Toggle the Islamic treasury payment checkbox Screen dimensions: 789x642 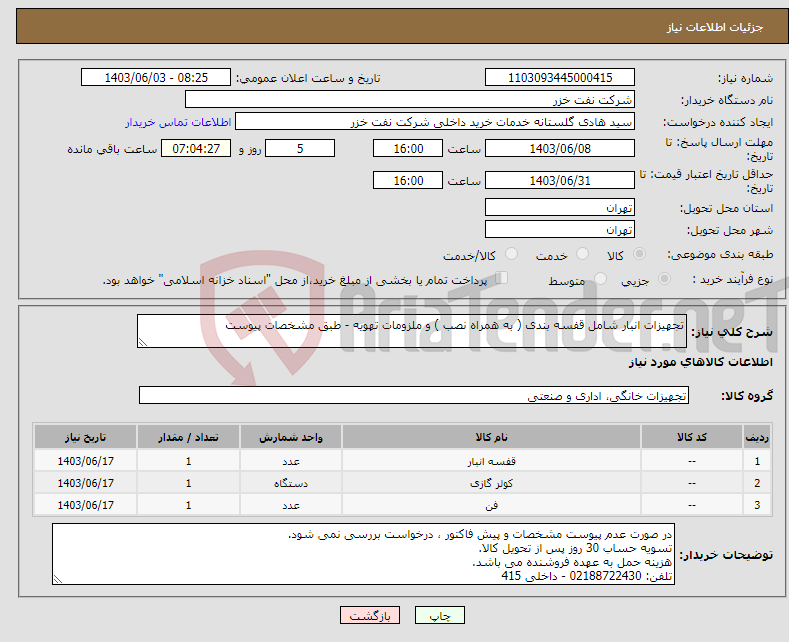(x=501, y=278)
